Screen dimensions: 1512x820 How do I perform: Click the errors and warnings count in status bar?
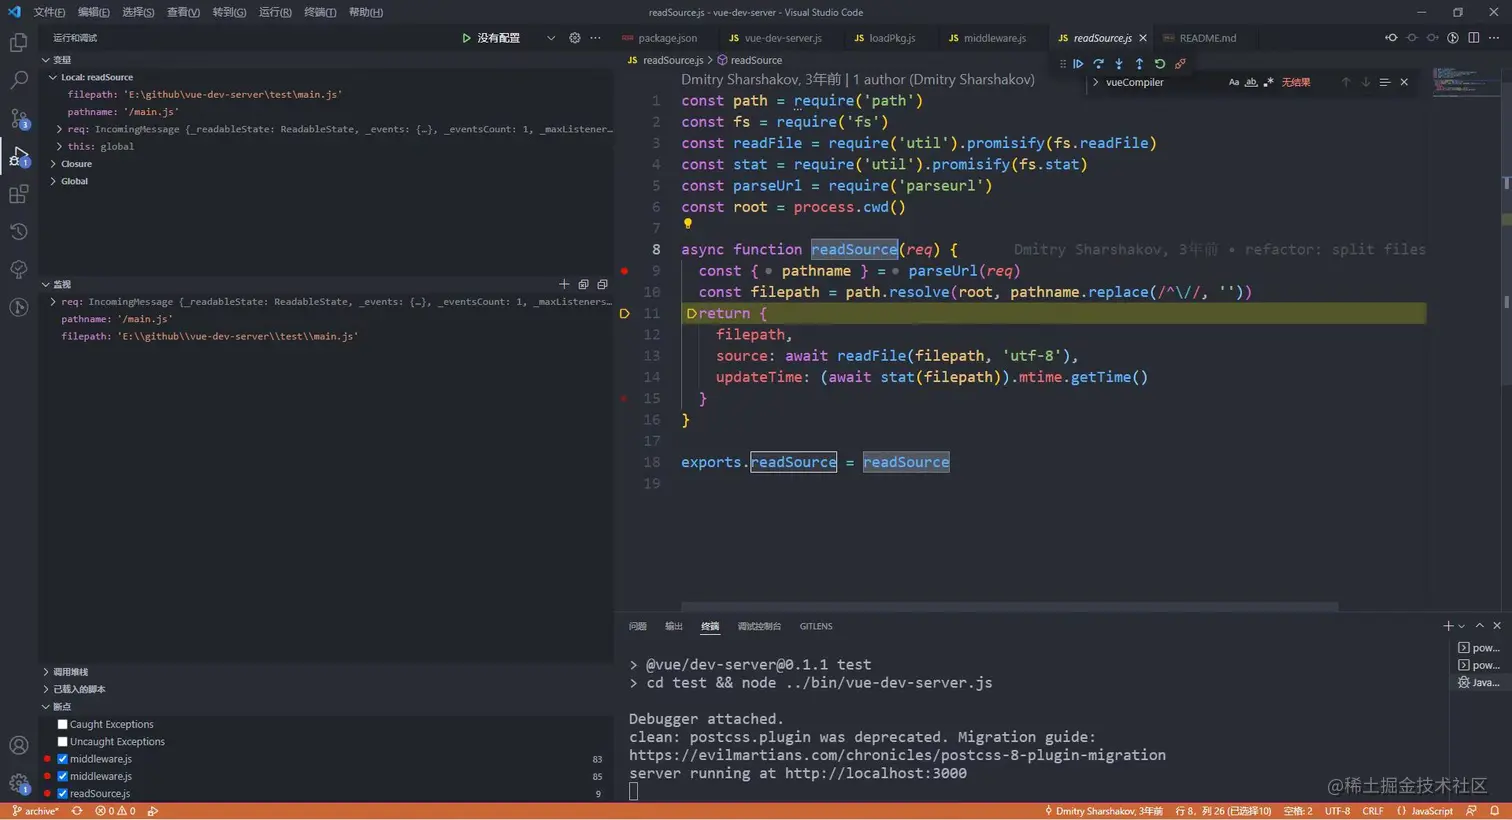tap(115, 811)
